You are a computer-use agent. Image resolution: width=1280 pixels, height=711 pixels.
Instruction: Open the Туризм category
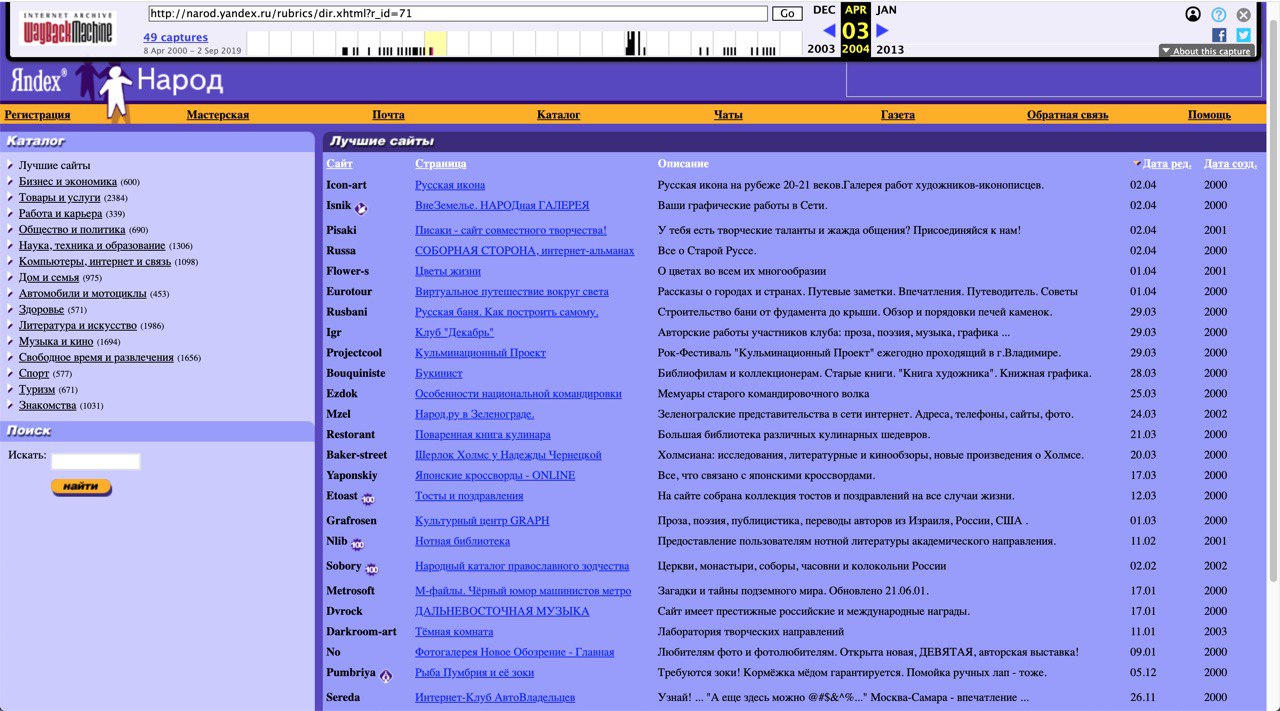pos(37,390)
